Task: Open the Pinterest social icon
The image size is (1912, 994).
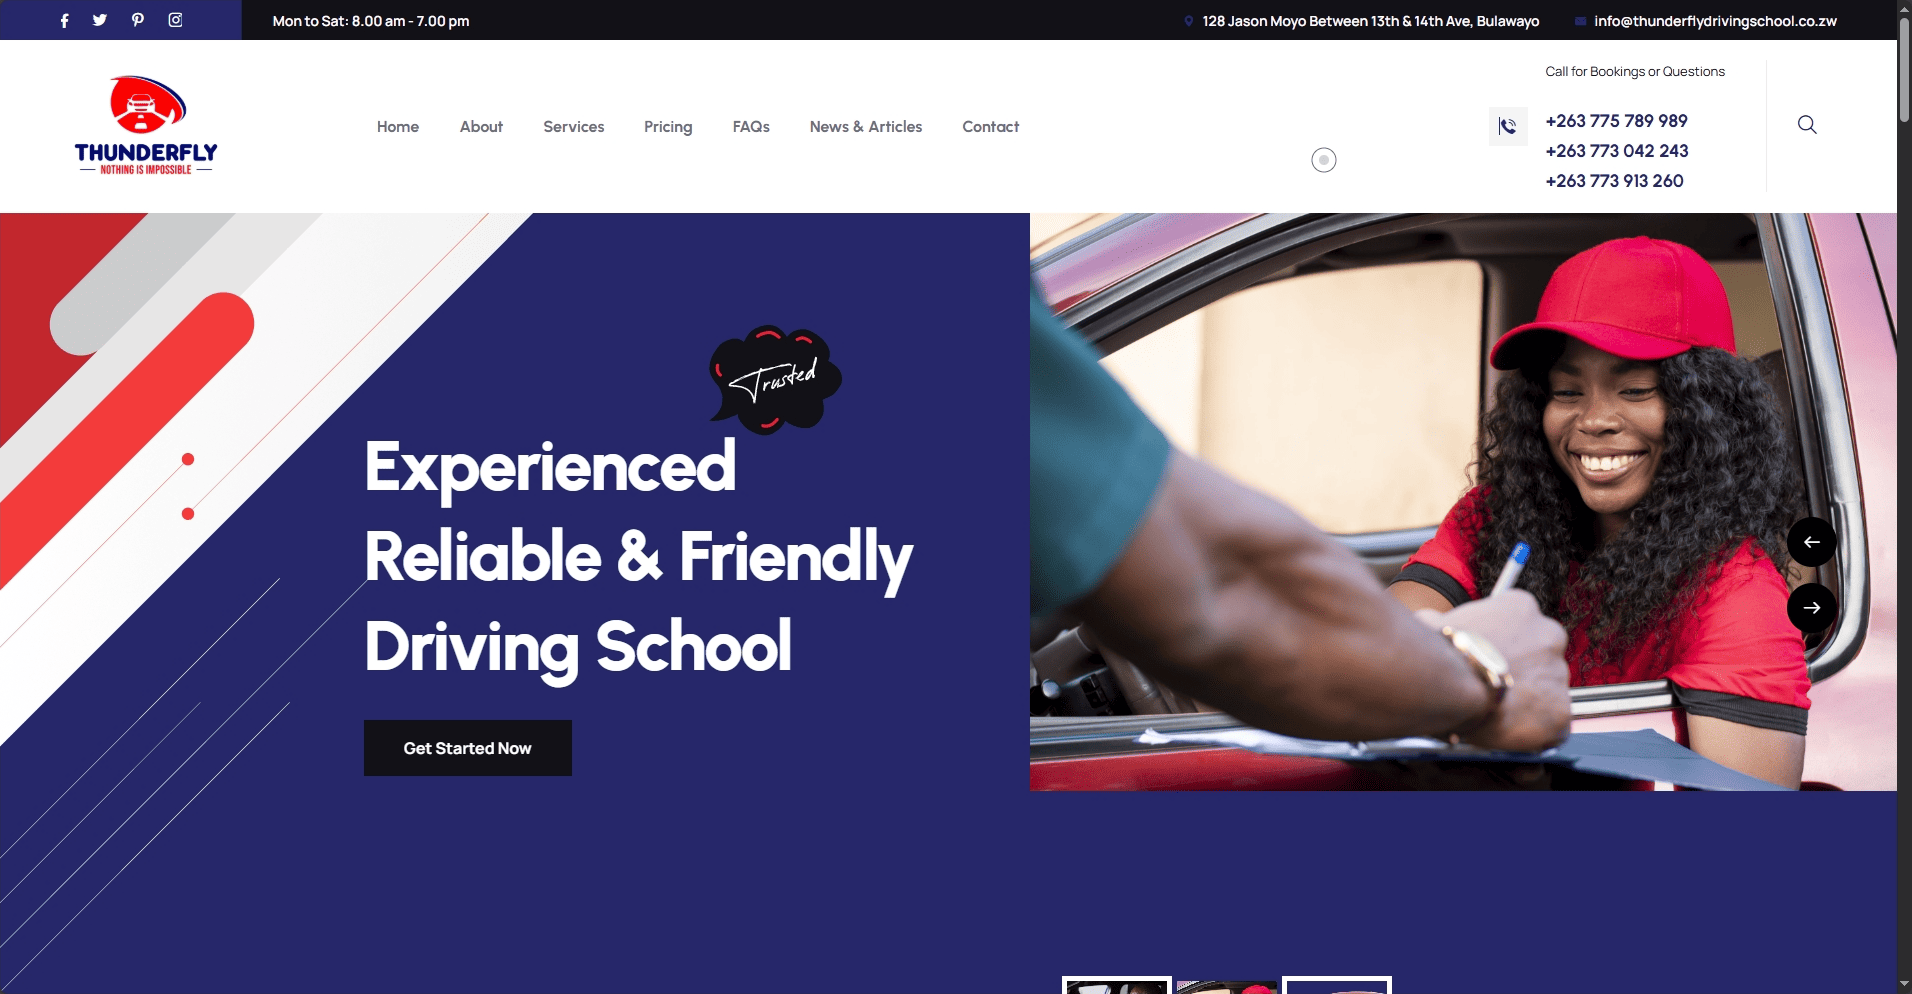Action: coord(138,20)
